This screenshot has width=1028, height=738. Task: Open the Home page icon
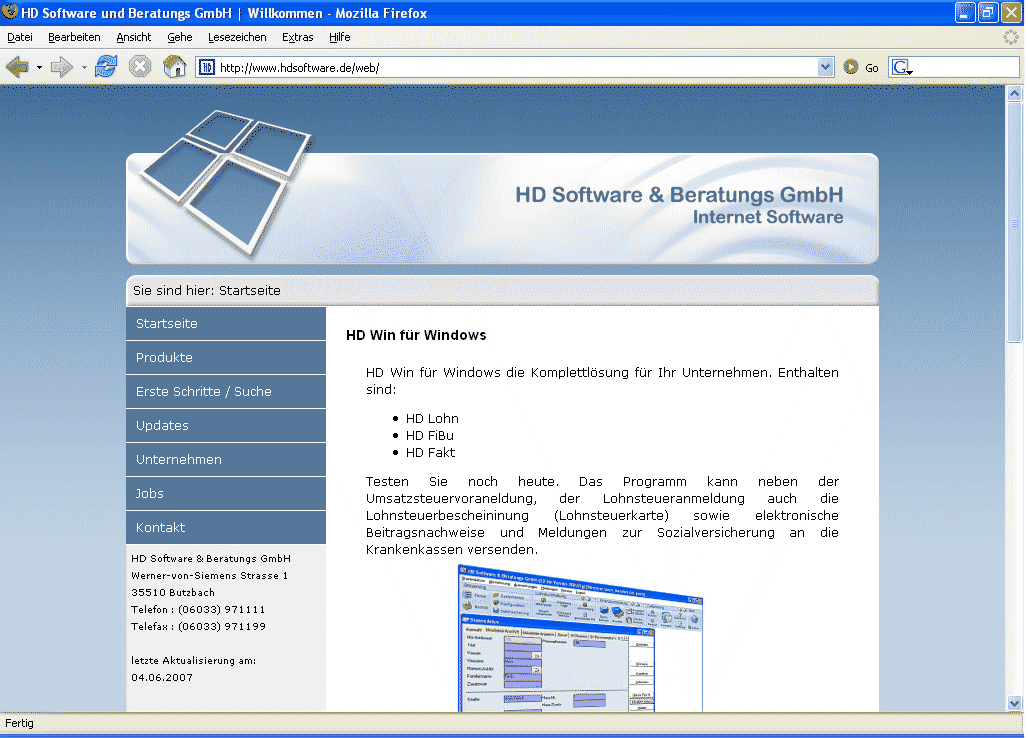tap(174, 67)
